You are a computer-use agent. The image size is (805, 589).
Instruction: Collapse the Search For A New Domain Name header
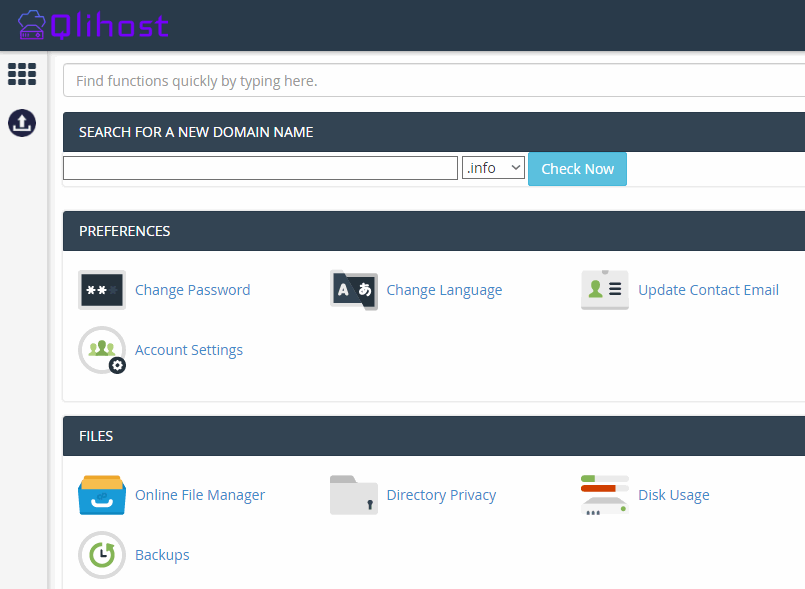tap(434, 132)
